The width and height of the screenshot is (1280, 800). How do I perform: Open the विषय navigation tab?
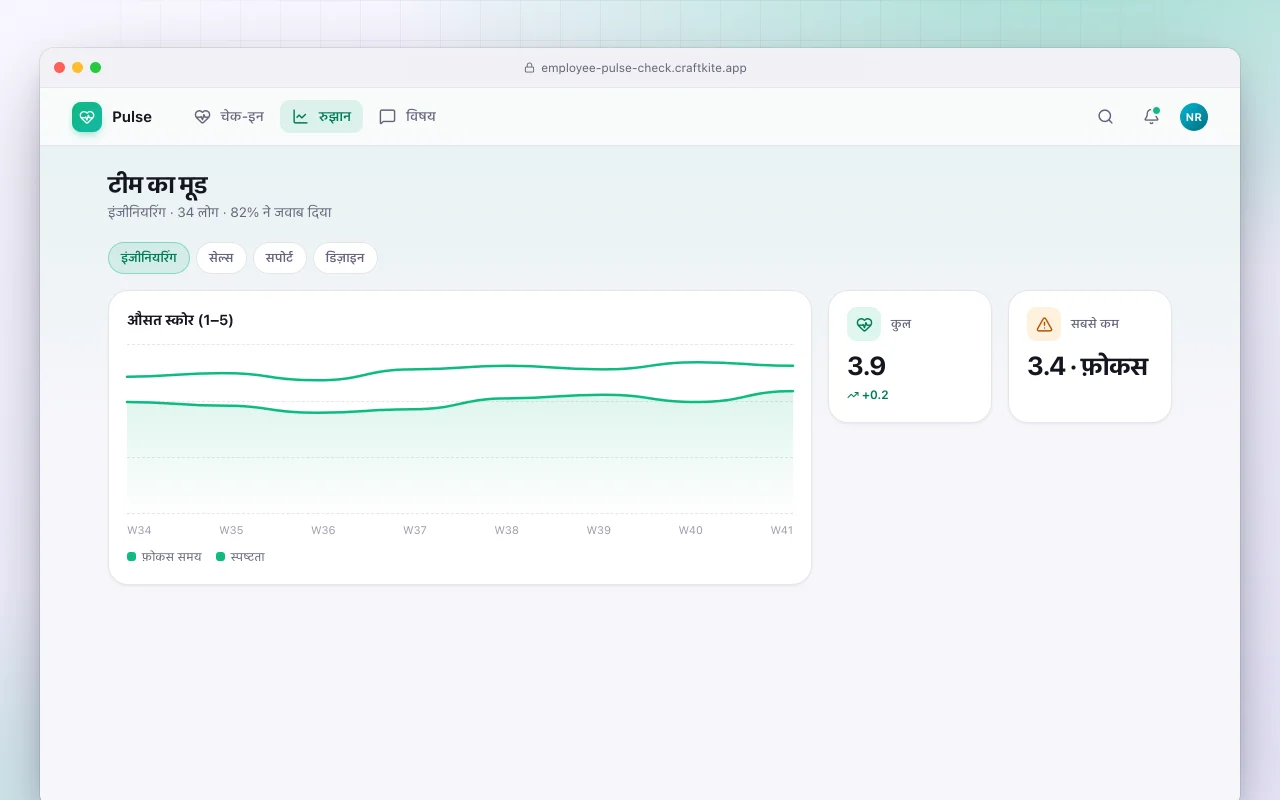(407, 117)
